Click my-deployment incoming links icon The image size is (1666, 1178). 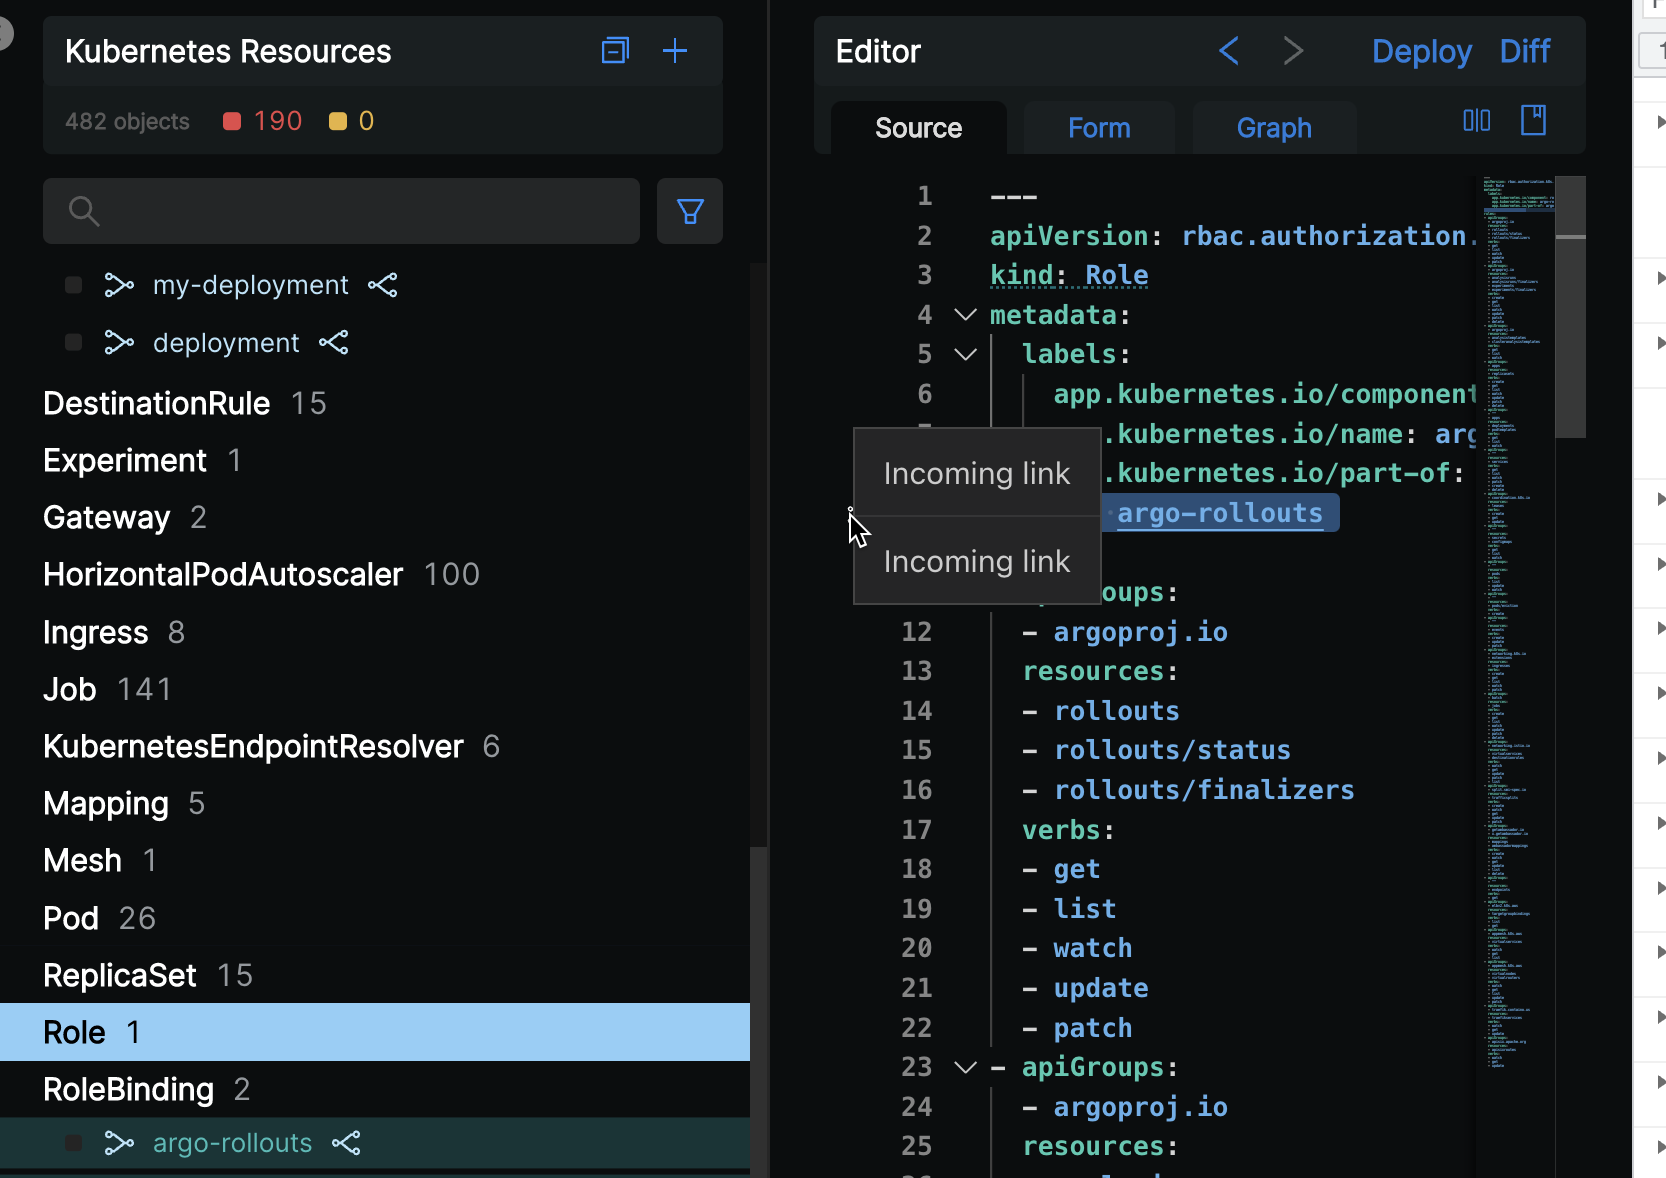(119, 285)
